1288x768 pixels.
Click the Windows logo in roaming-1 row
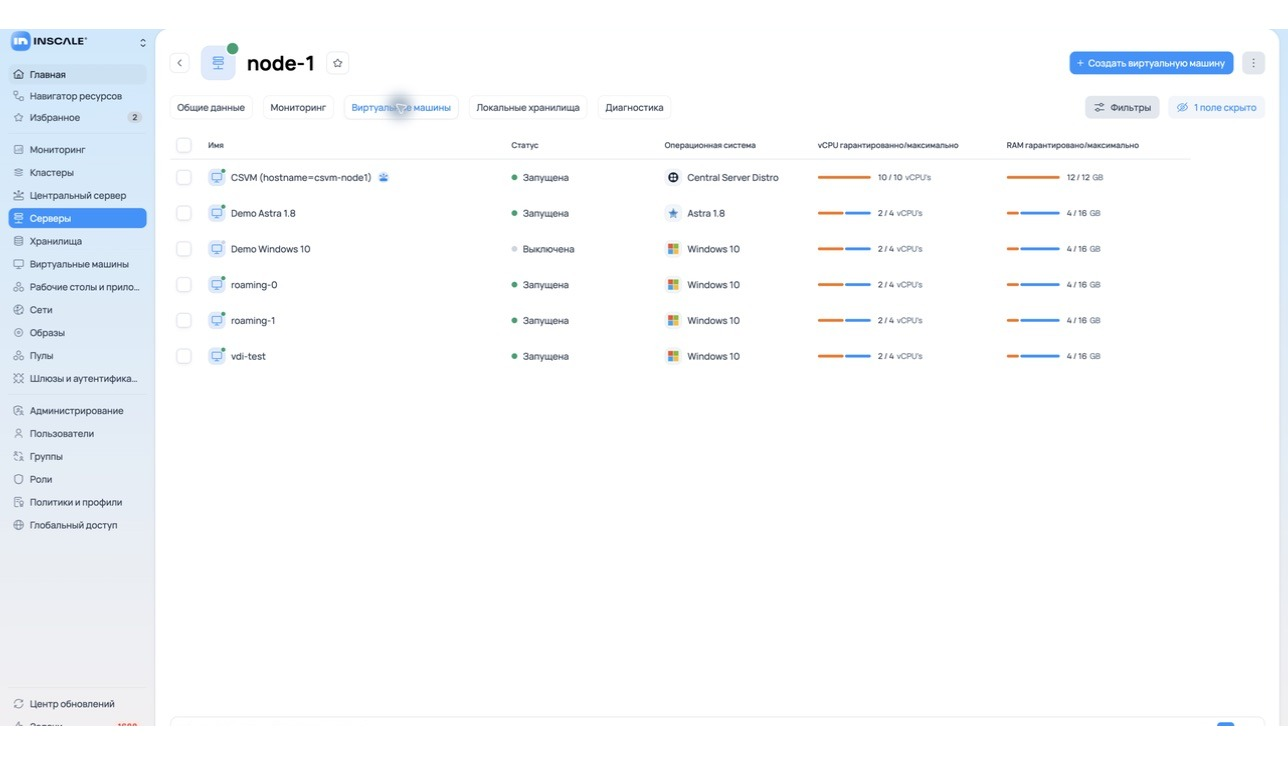[x=673, y=320]
